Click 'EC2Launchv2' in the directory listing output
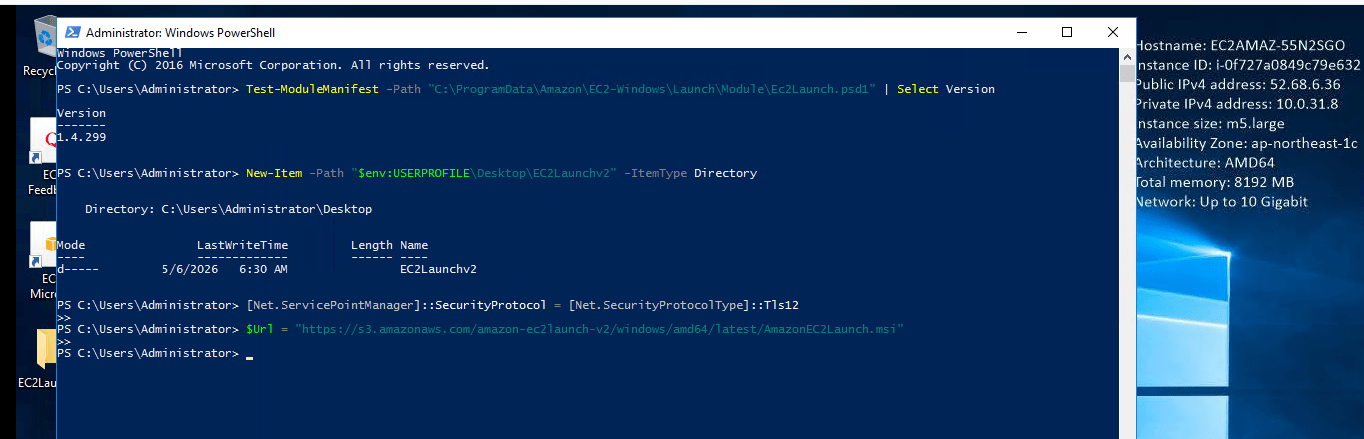Viewport: 1364px width, 439px height. pyautogui.click(x=438, y=269)
